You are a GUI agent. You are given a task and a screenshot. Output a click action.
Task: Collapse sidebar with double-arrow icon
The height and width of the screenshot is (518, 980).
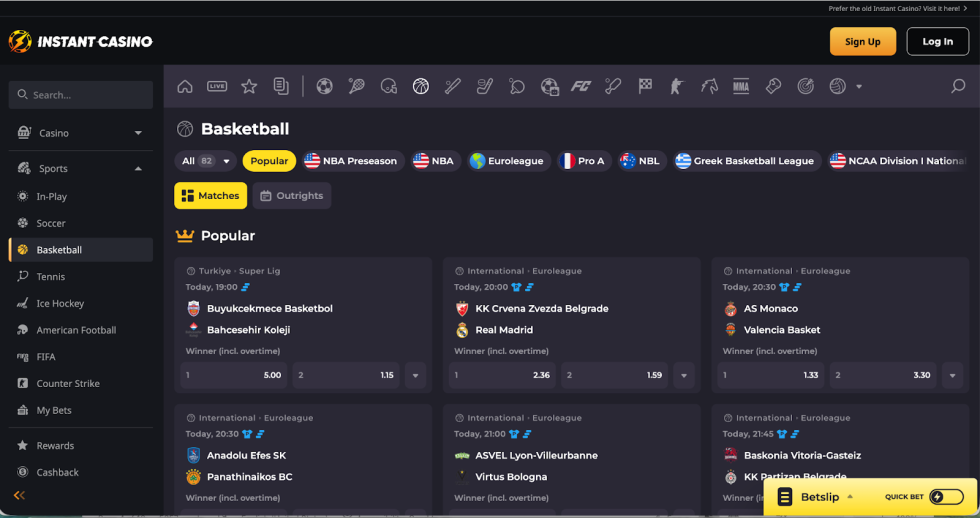coord(19,495)
